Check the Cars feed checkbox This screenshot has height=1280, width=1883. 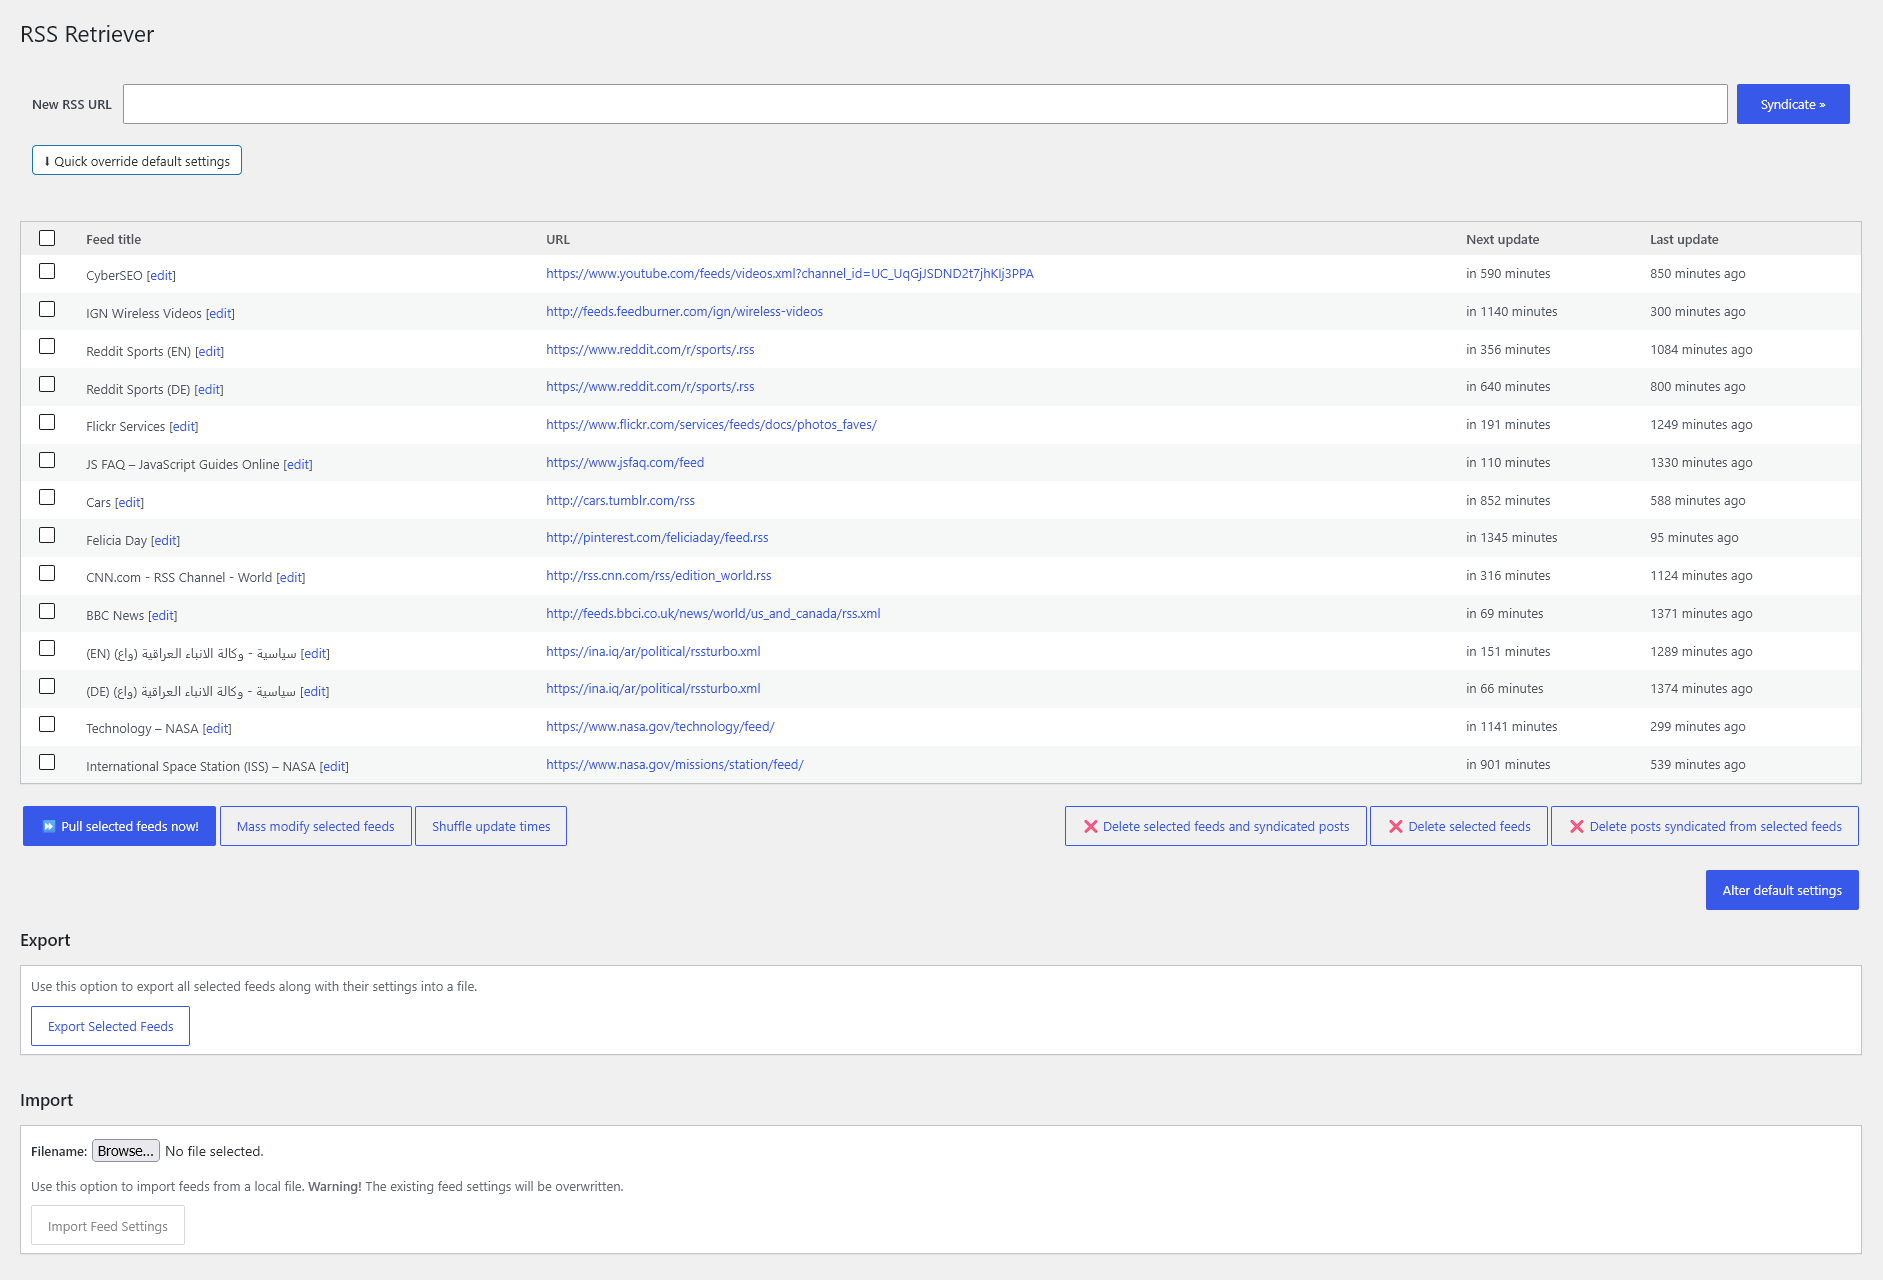tap(47, 497)
